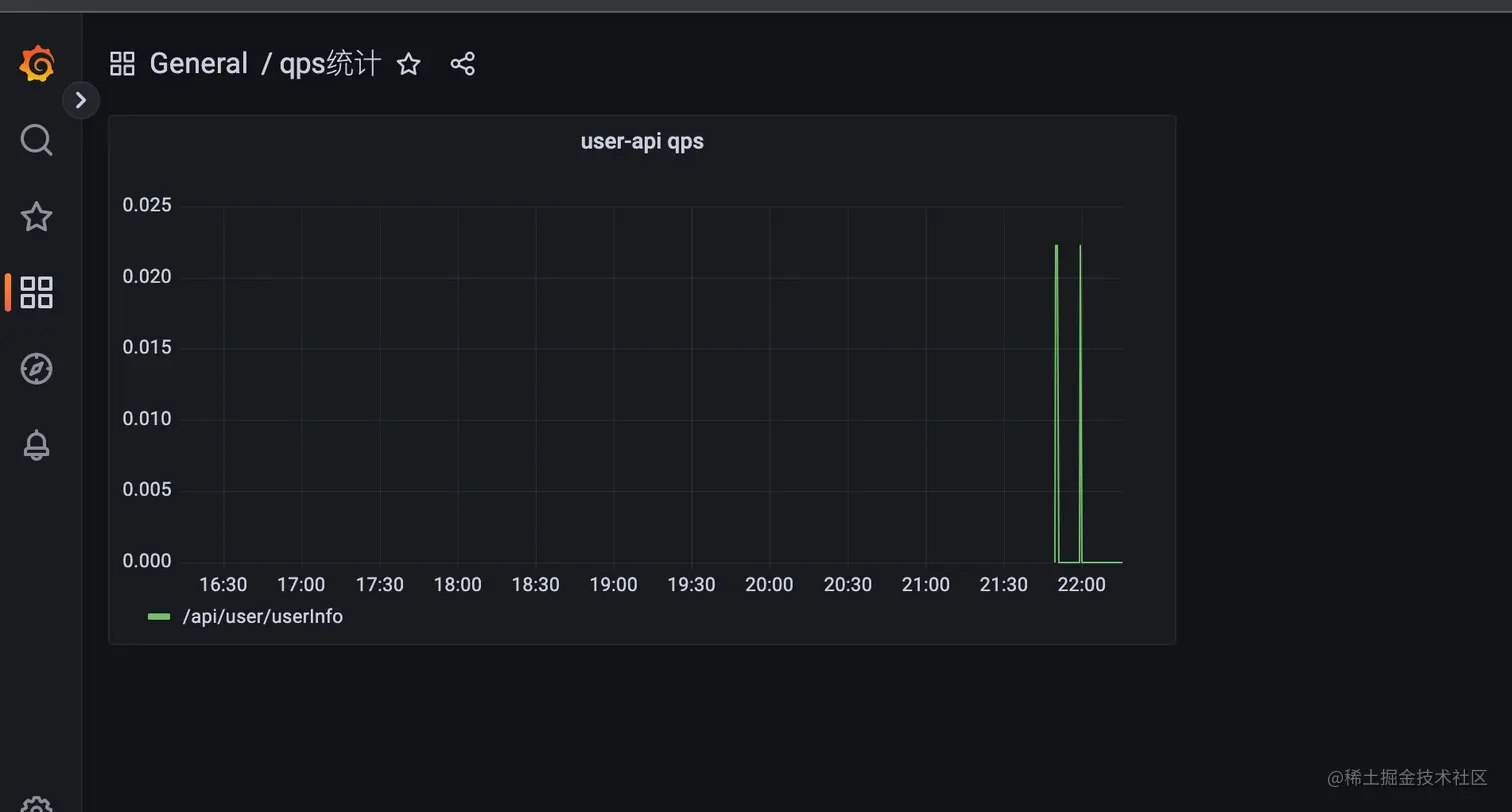Viewport: 1512px width, 812px height.
Task: Toggle the /api/user/userInfo legend series
Action: coord(262,617)
